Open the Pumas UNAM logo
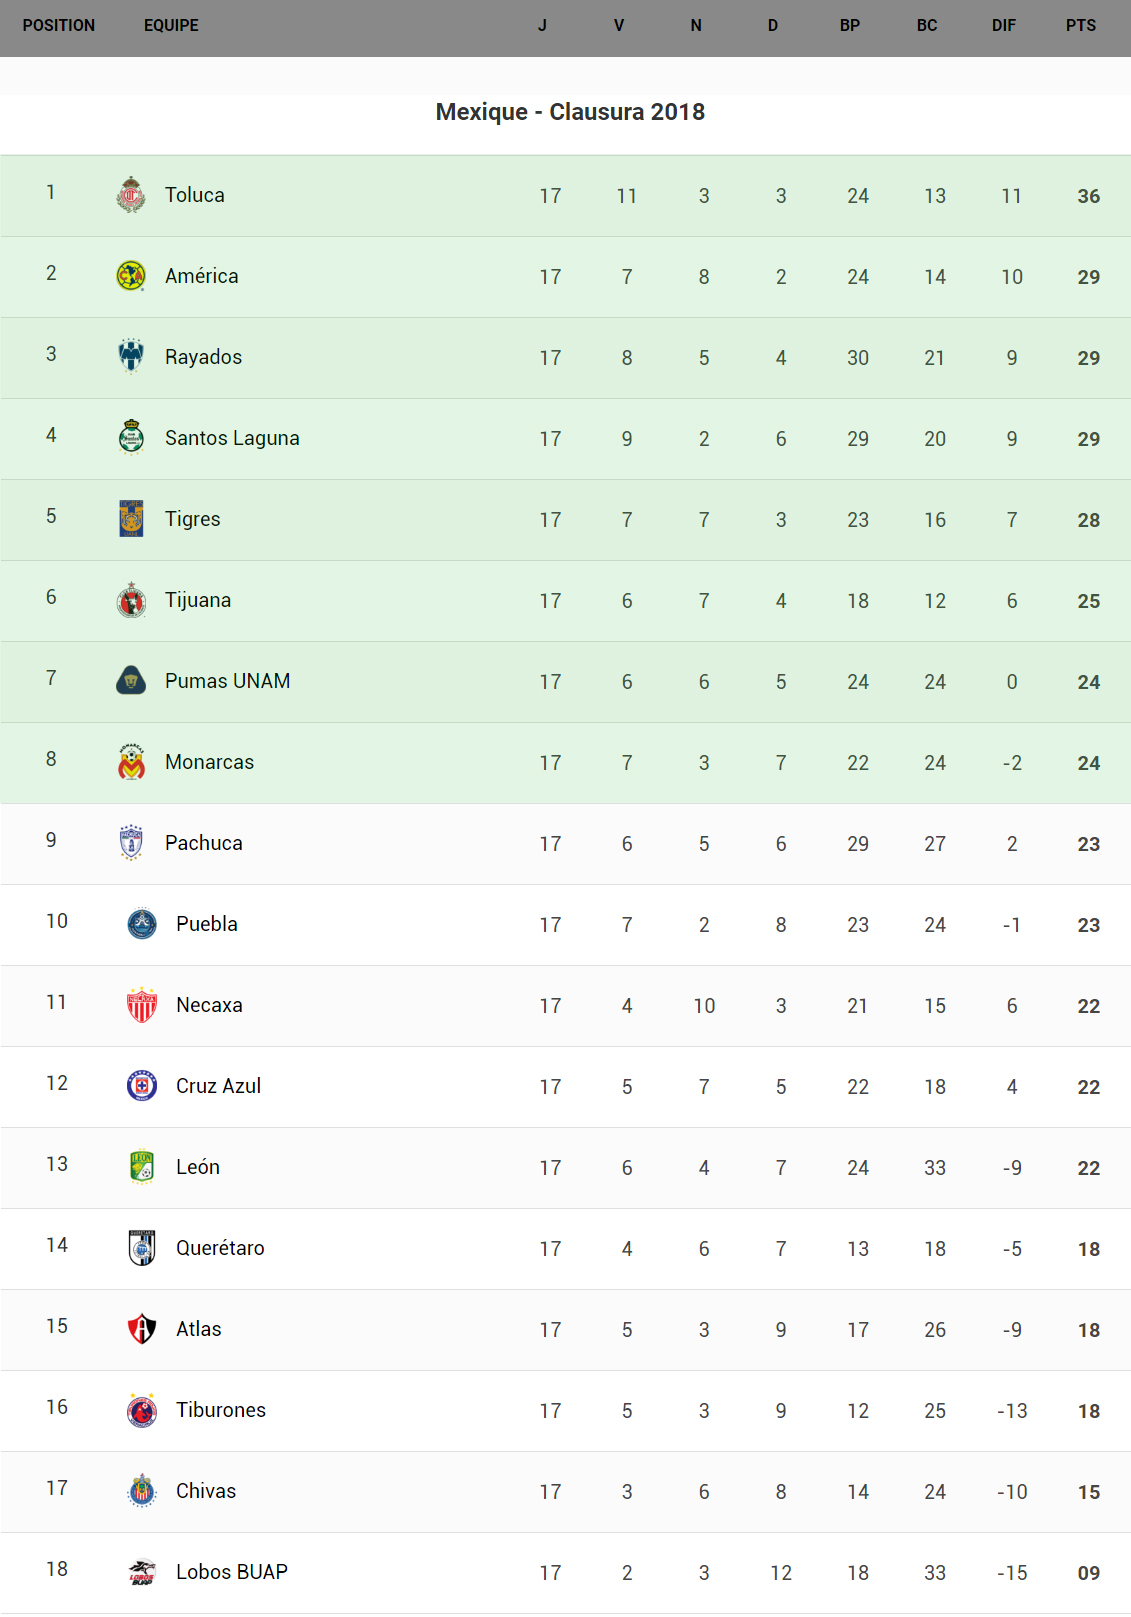 [x=131, y=681]
